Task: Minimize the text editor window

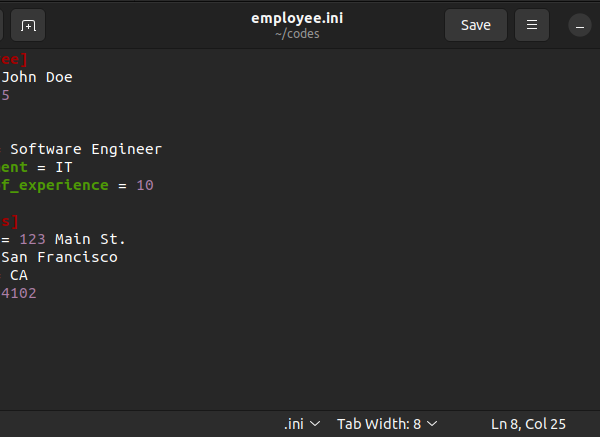Action: click(580, 25)
